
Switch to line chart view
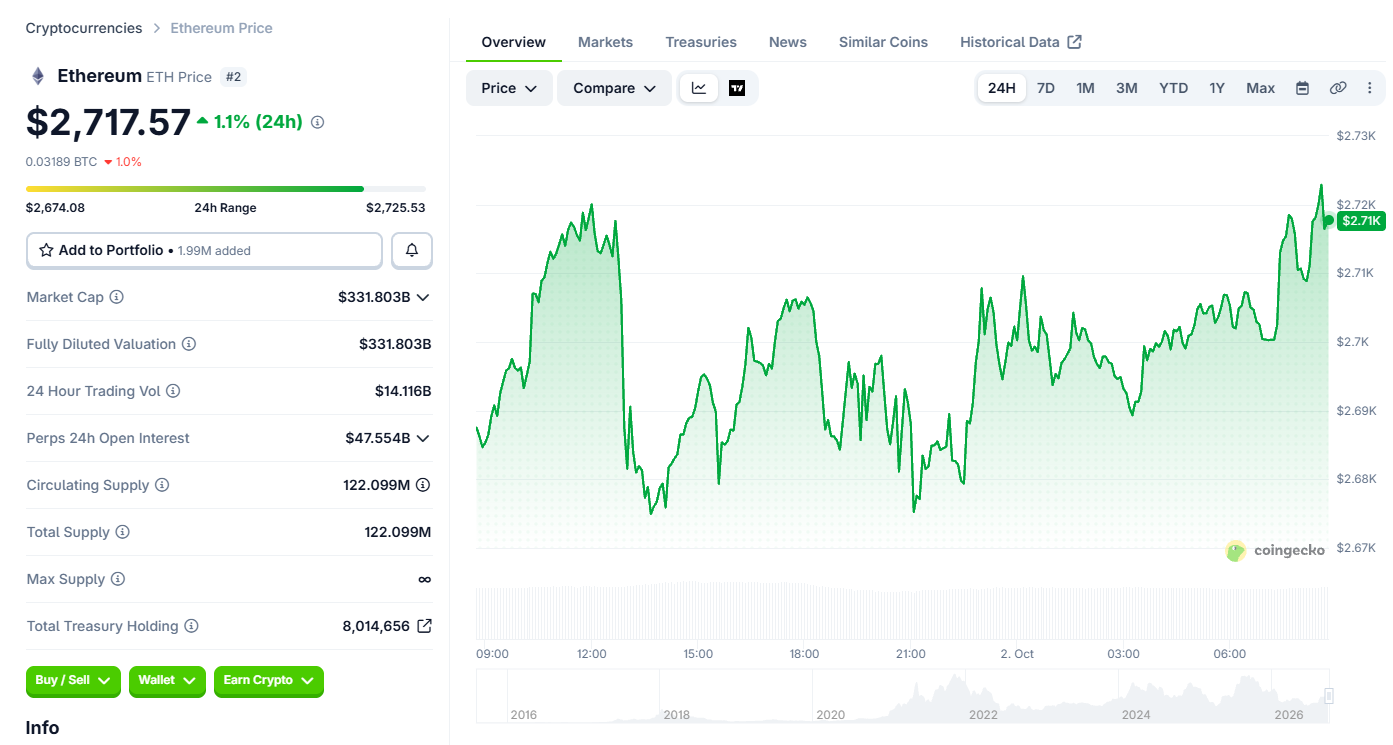(699, 88)
